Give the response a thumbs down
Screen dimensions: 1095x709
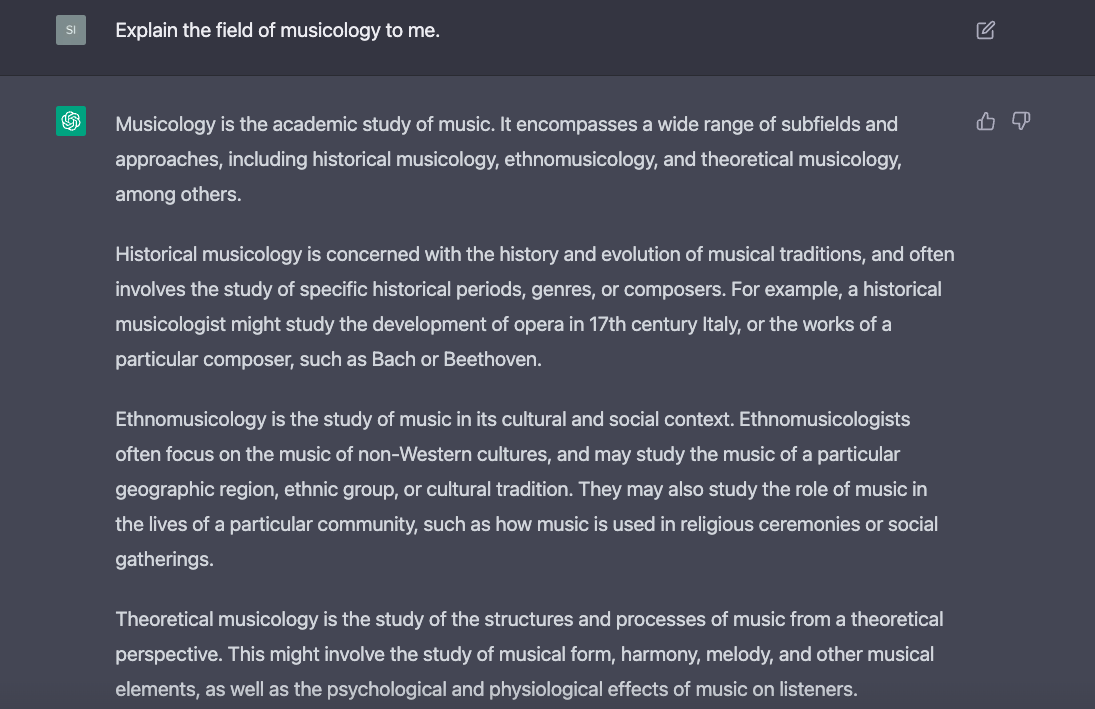[1021, 121]
